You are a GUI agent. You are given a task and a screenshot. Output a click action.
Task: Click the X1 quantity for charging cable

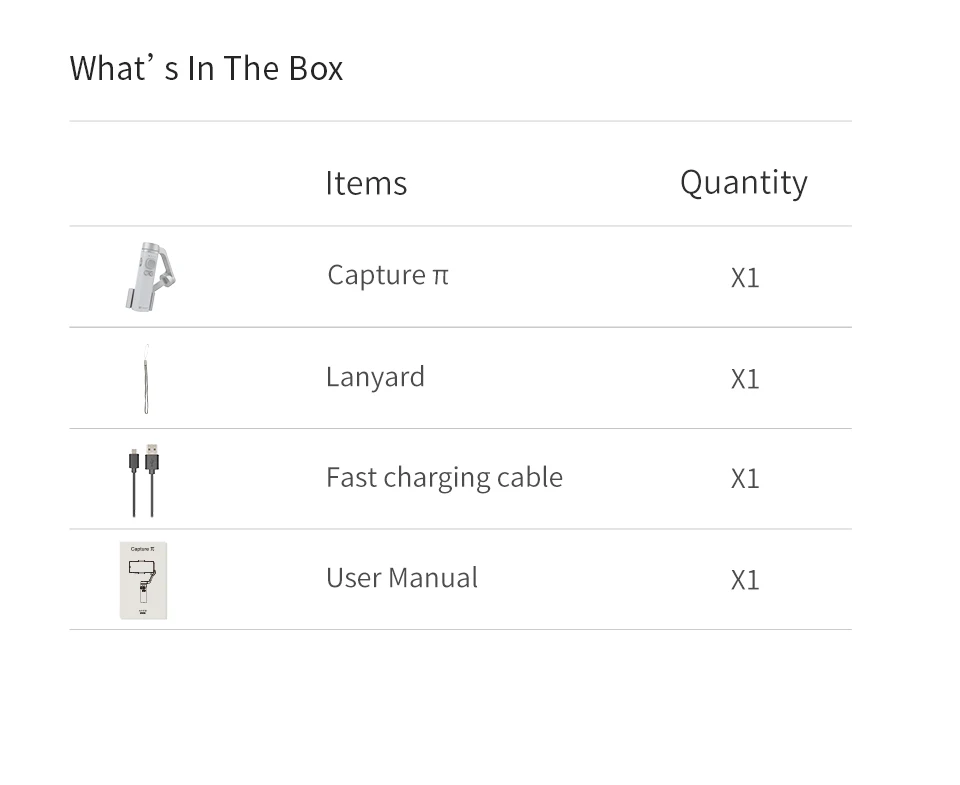point(745,478)
